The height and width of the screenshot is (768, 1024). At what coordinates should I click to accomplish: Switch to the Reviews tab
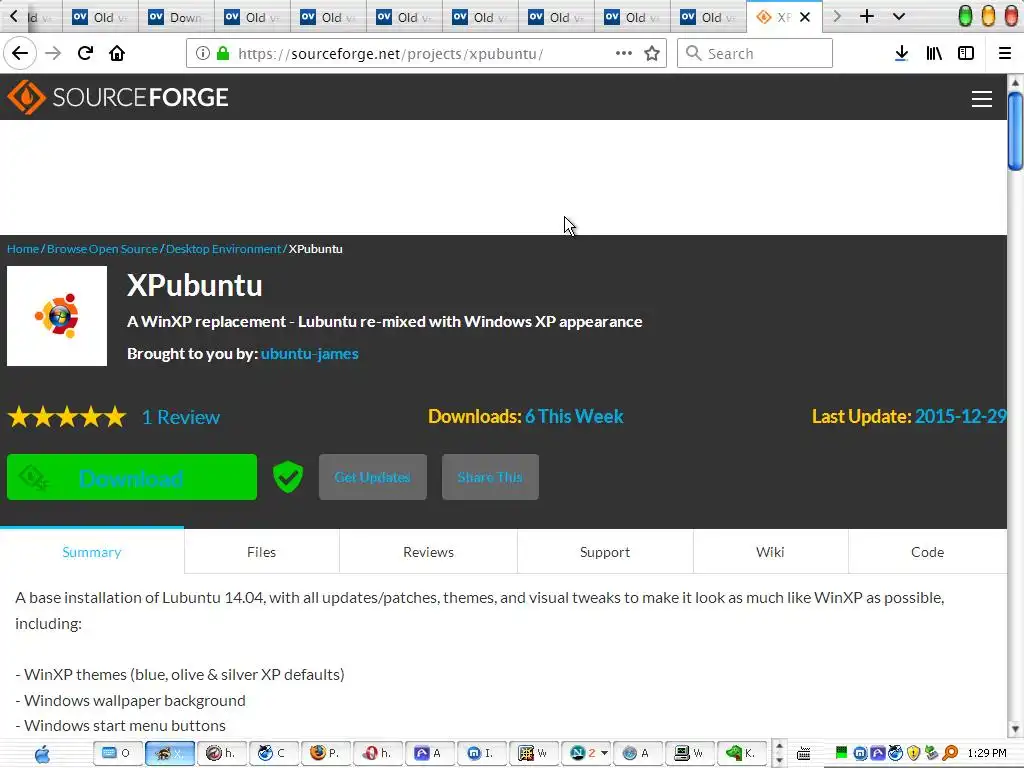pyautogui.click(x=428, y=552)
